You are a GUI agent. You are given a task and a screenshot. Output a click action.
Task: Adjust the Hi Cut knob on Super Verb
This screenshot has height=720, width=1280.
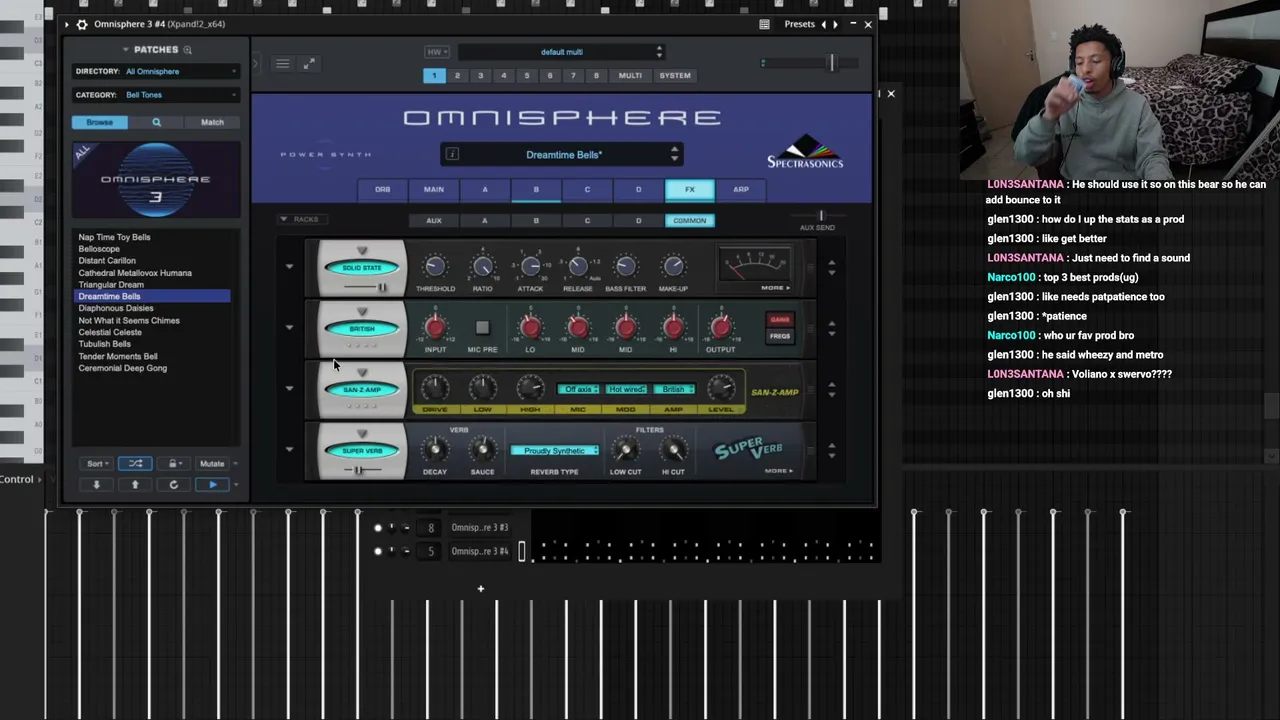tap(673, 450)
